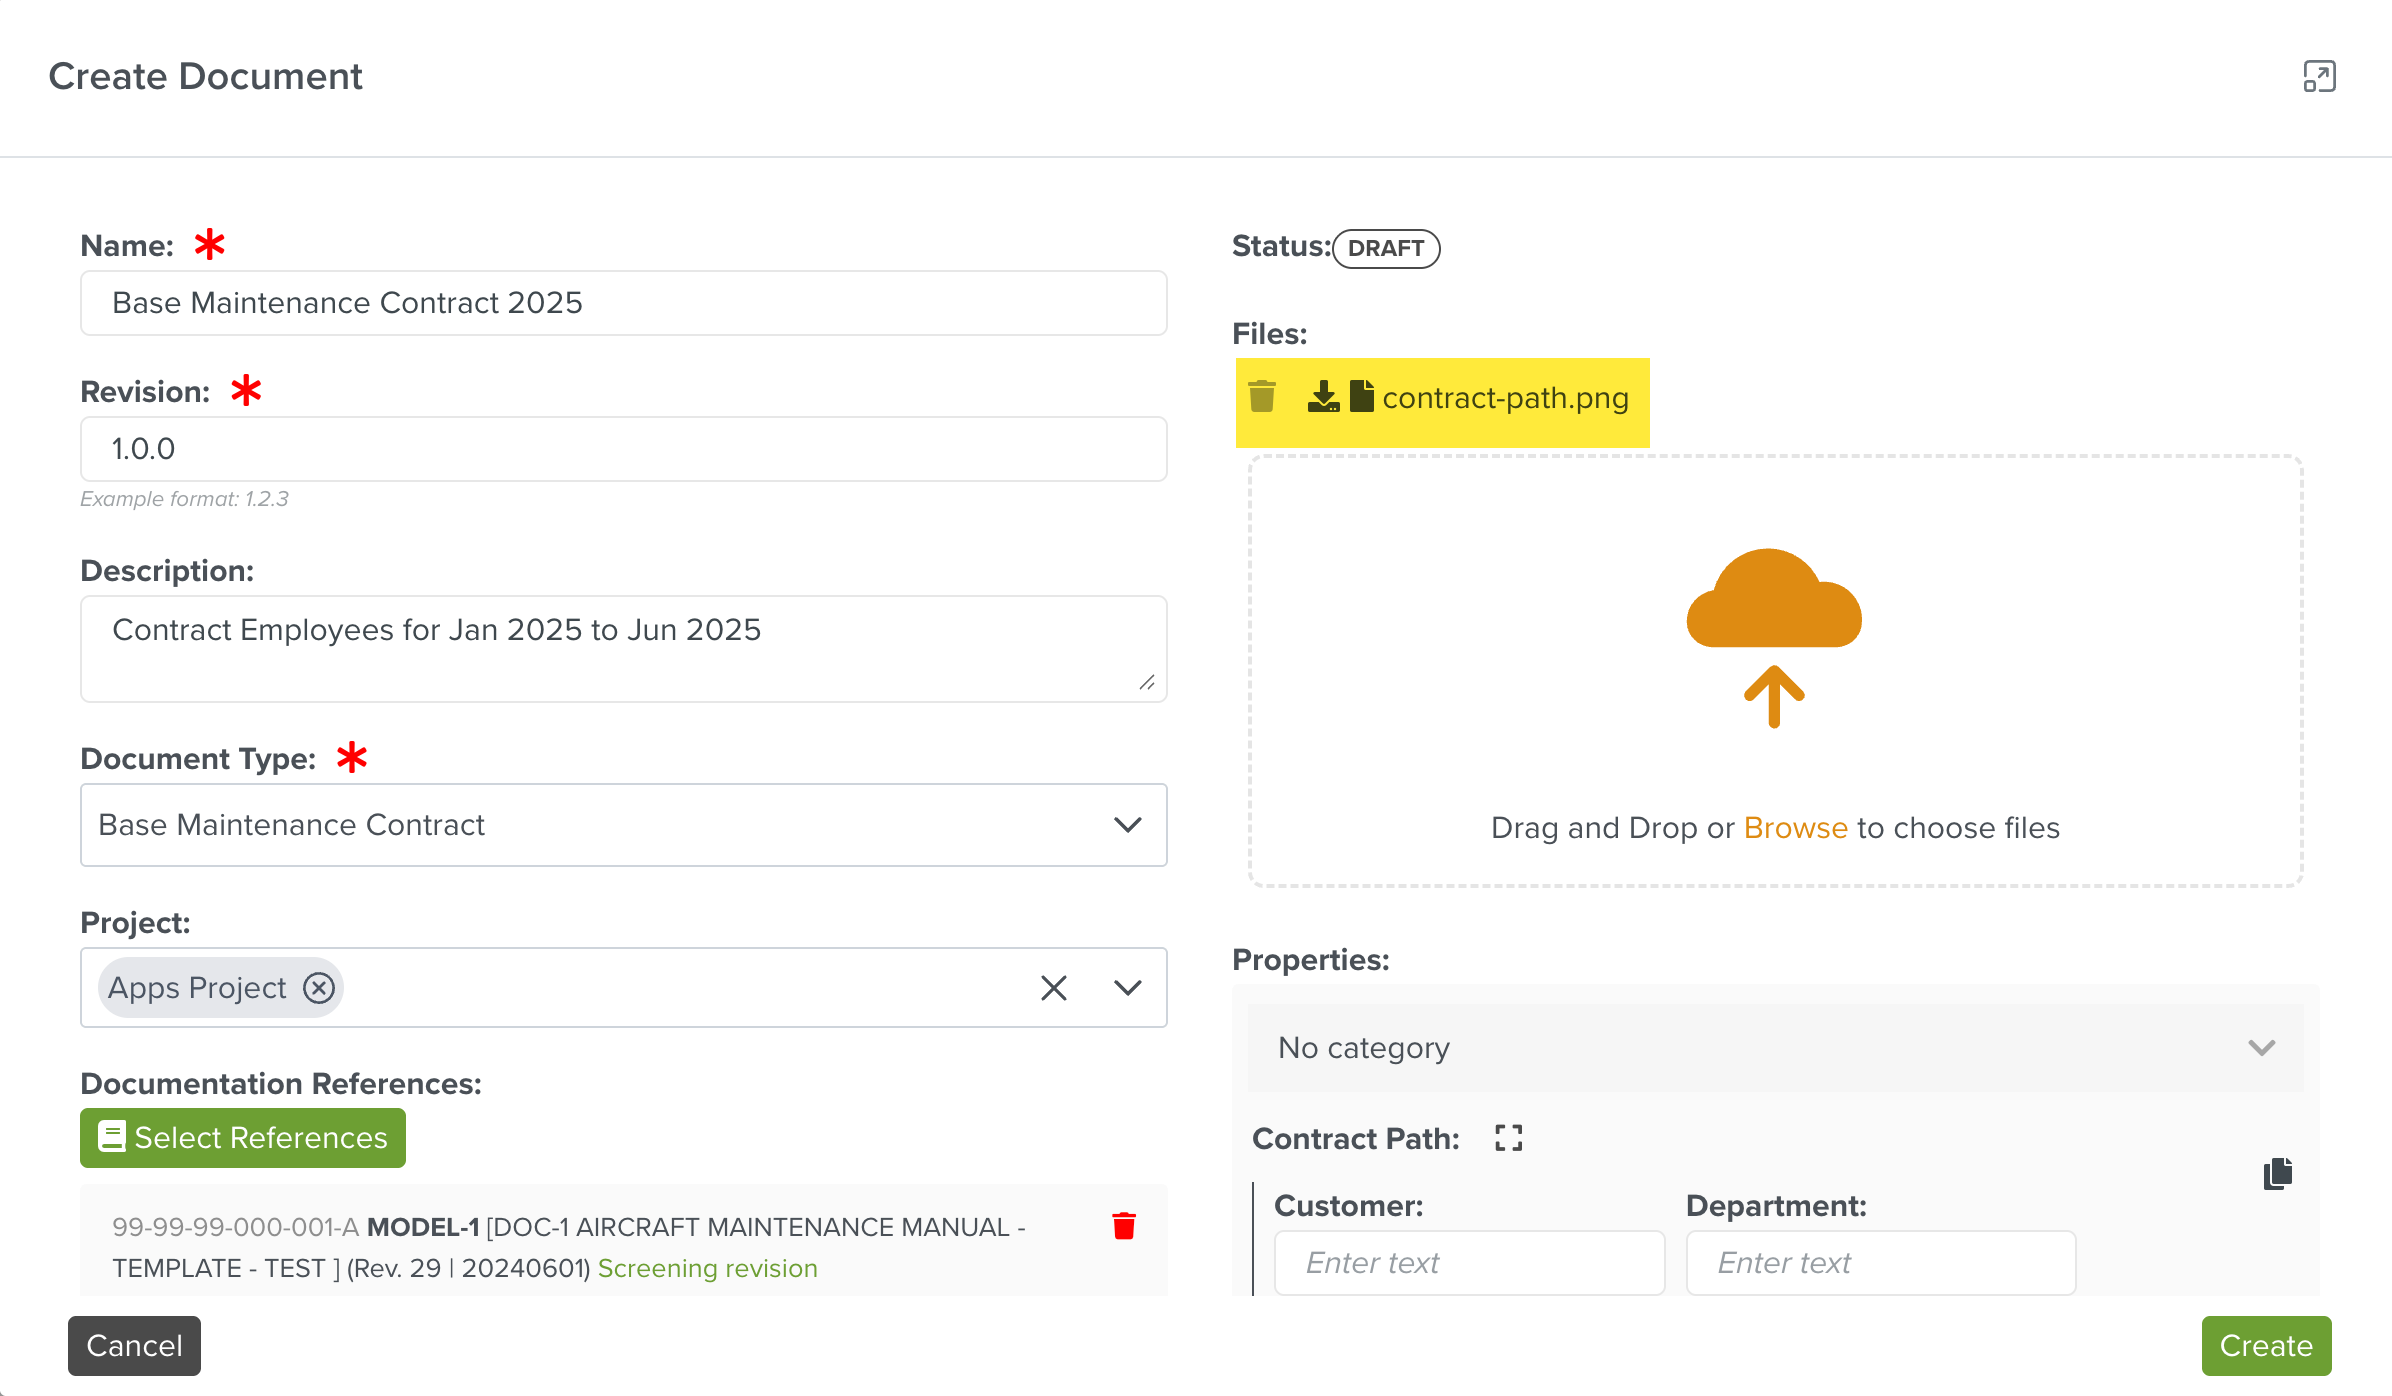
Task: Click into the Name input field
Action: (623, 303)
